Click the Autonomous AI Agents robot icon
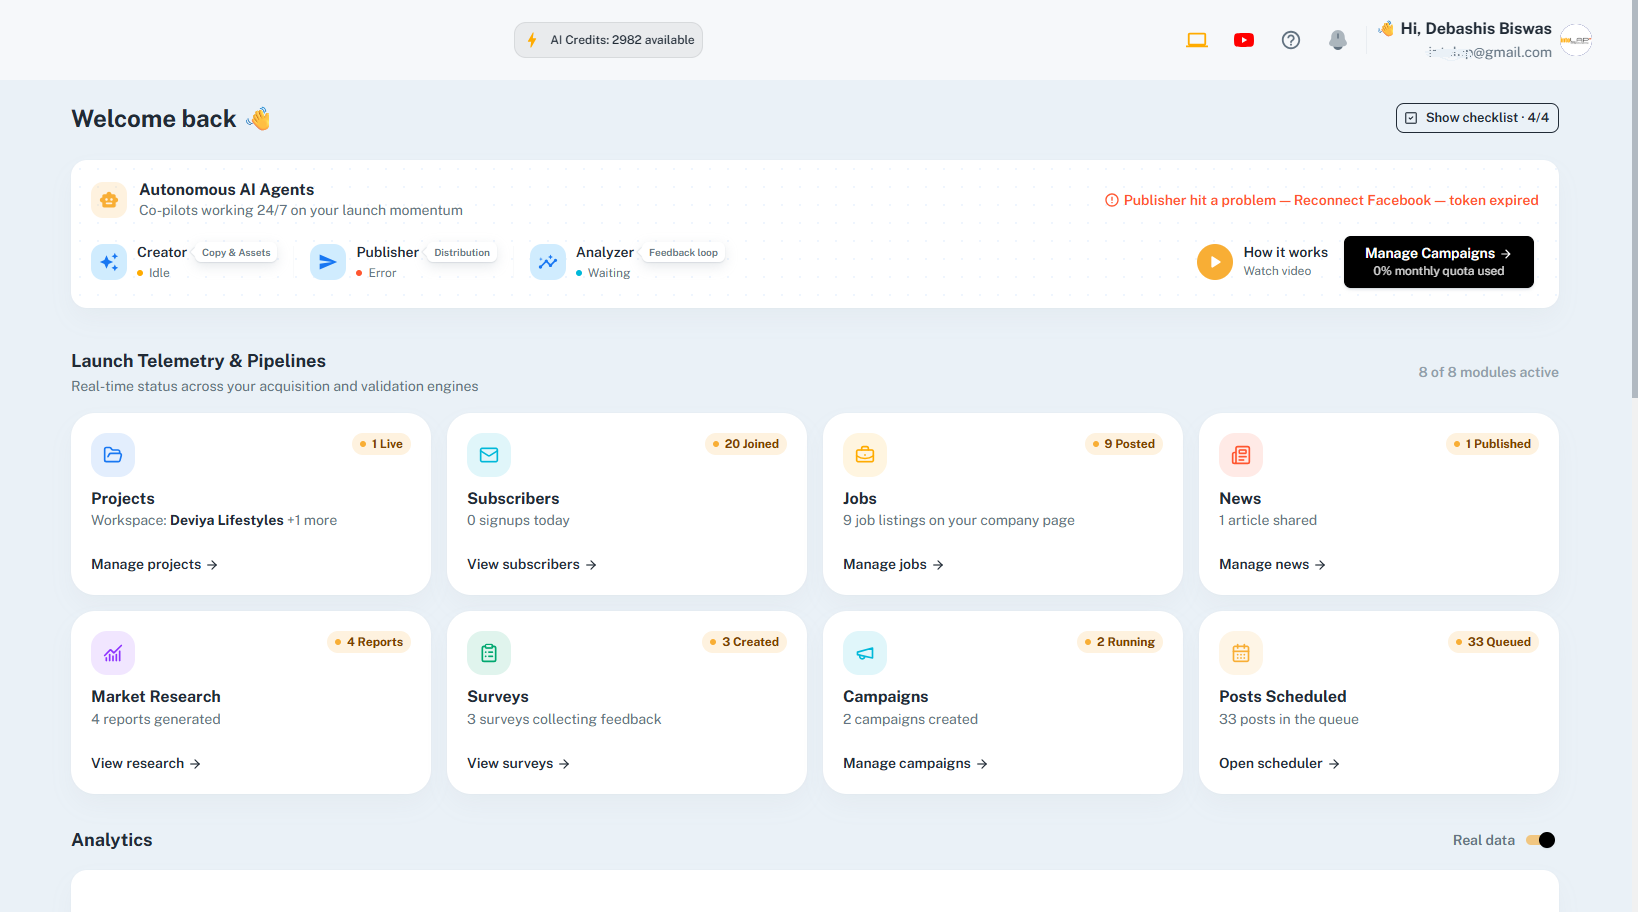 pos(109,200)
